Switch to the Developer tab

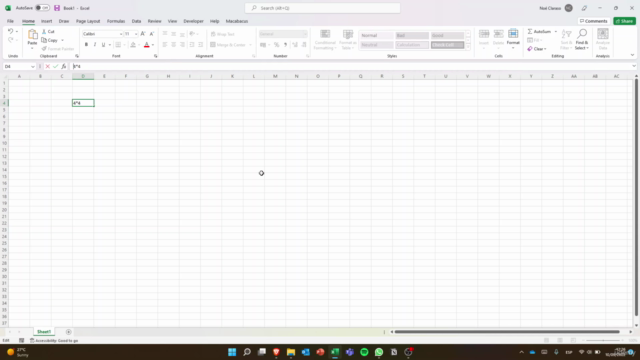tap(193, 21)
